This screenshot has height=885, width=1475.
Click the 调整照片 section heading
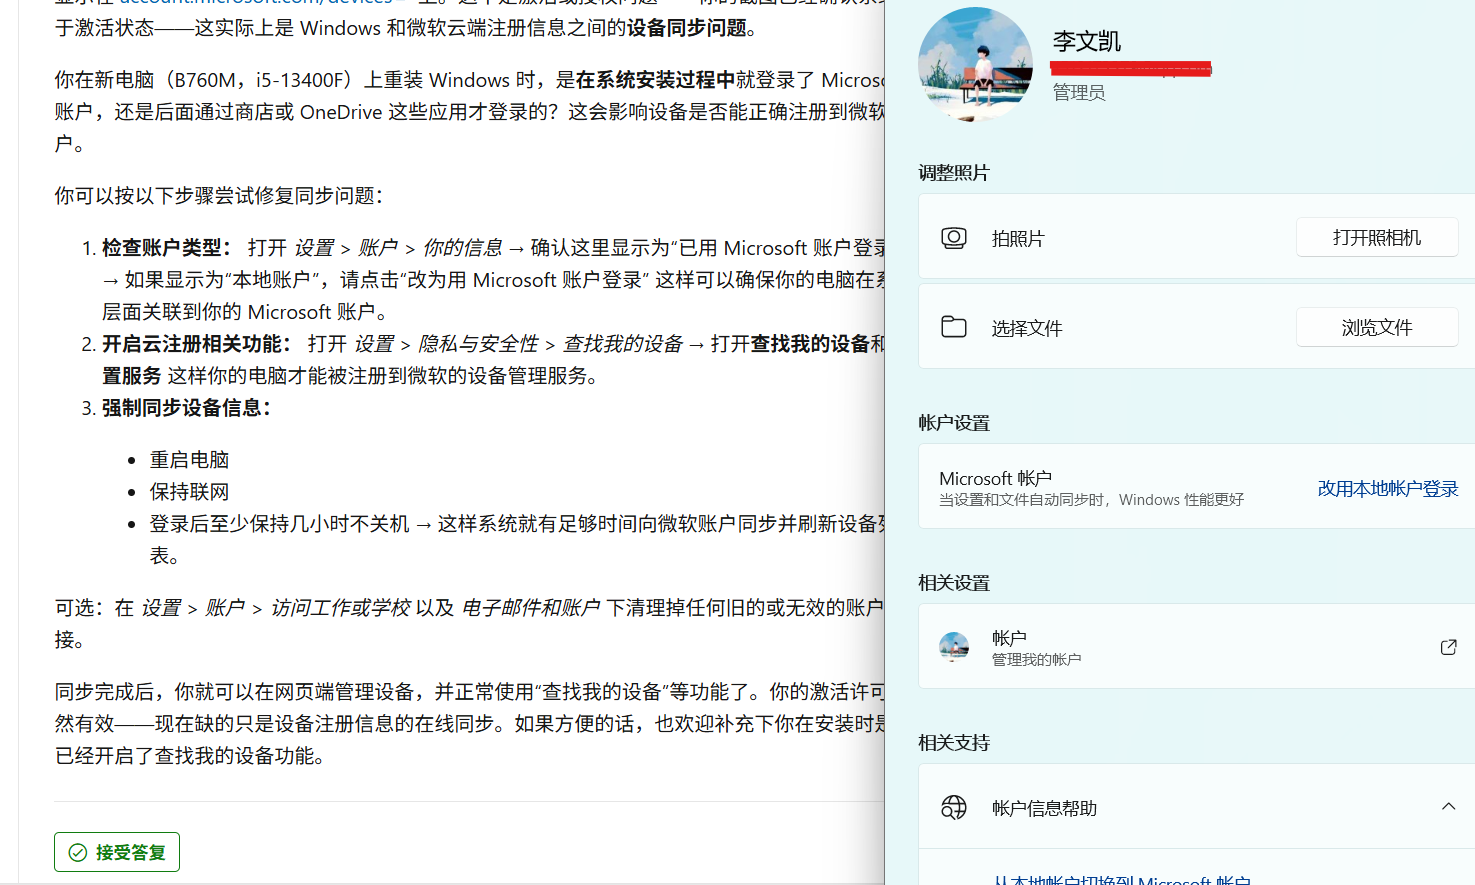(954, 173)
